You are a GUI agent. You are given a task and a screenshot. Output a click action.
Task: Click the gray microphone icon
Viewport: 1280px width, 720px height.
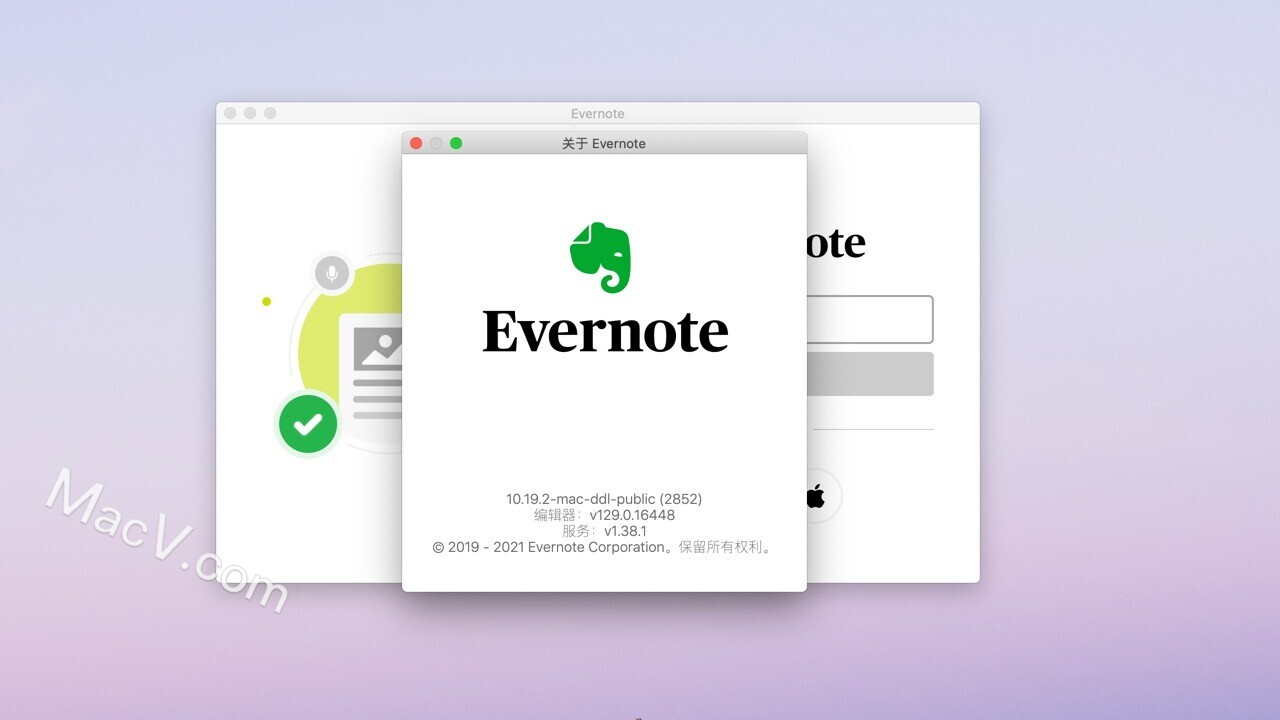(332, 272)
